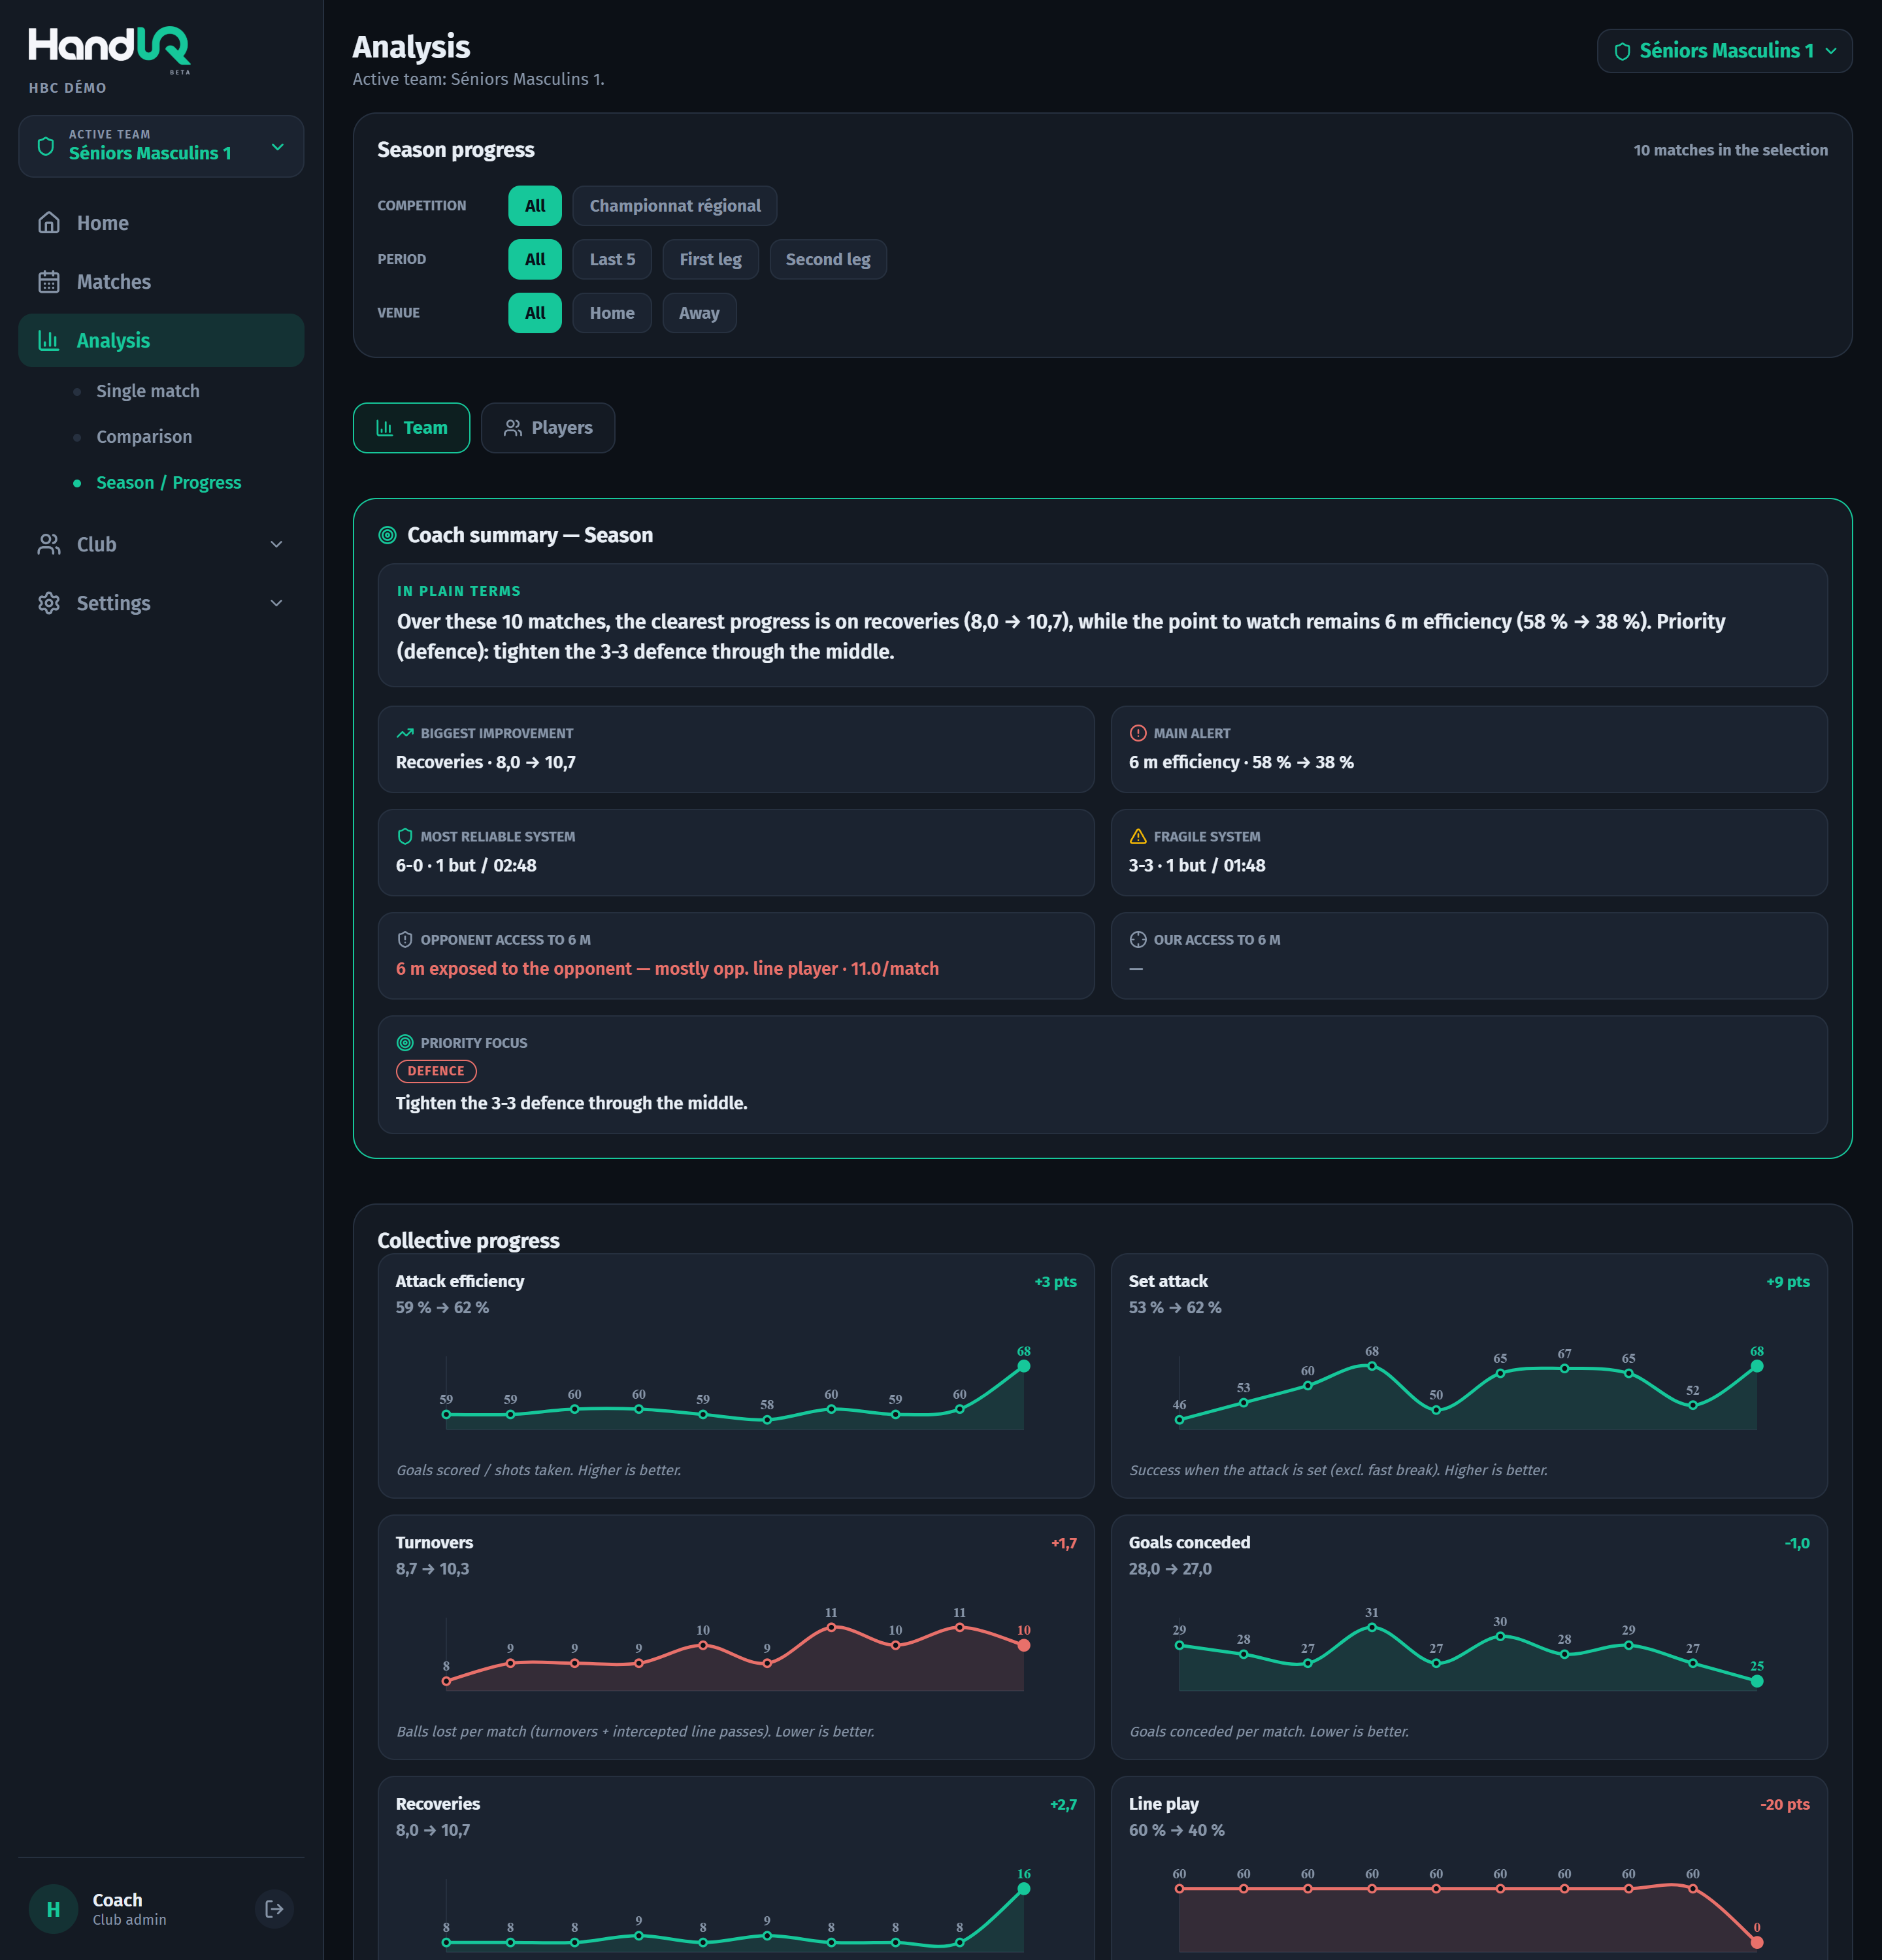Click the Priority Focus target icon
The width and height of the screenshot is (1882, 1960).
point(405,1043)
